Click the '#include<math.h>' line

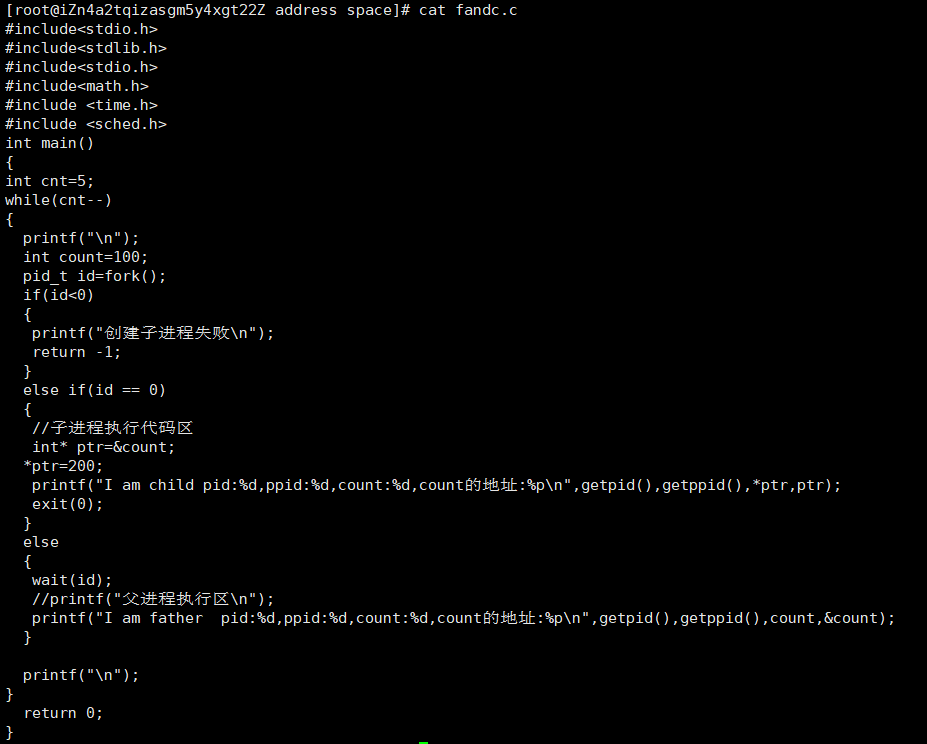click(77, 86)
